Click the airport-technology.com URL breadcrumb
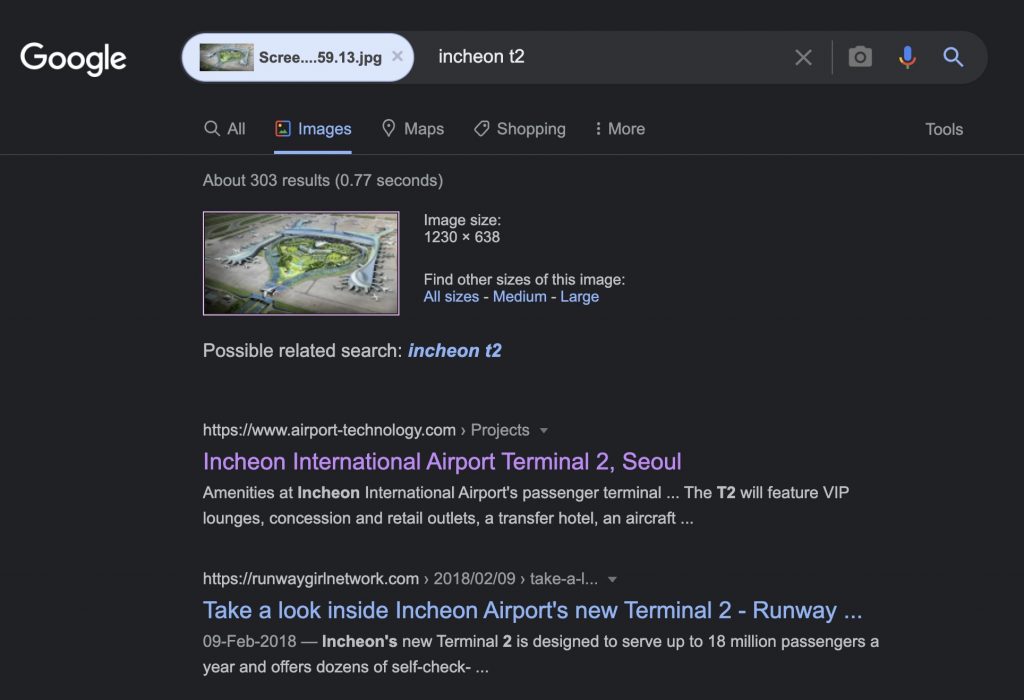The width and height of the screenshot is (1024, 700). point(366,430)
